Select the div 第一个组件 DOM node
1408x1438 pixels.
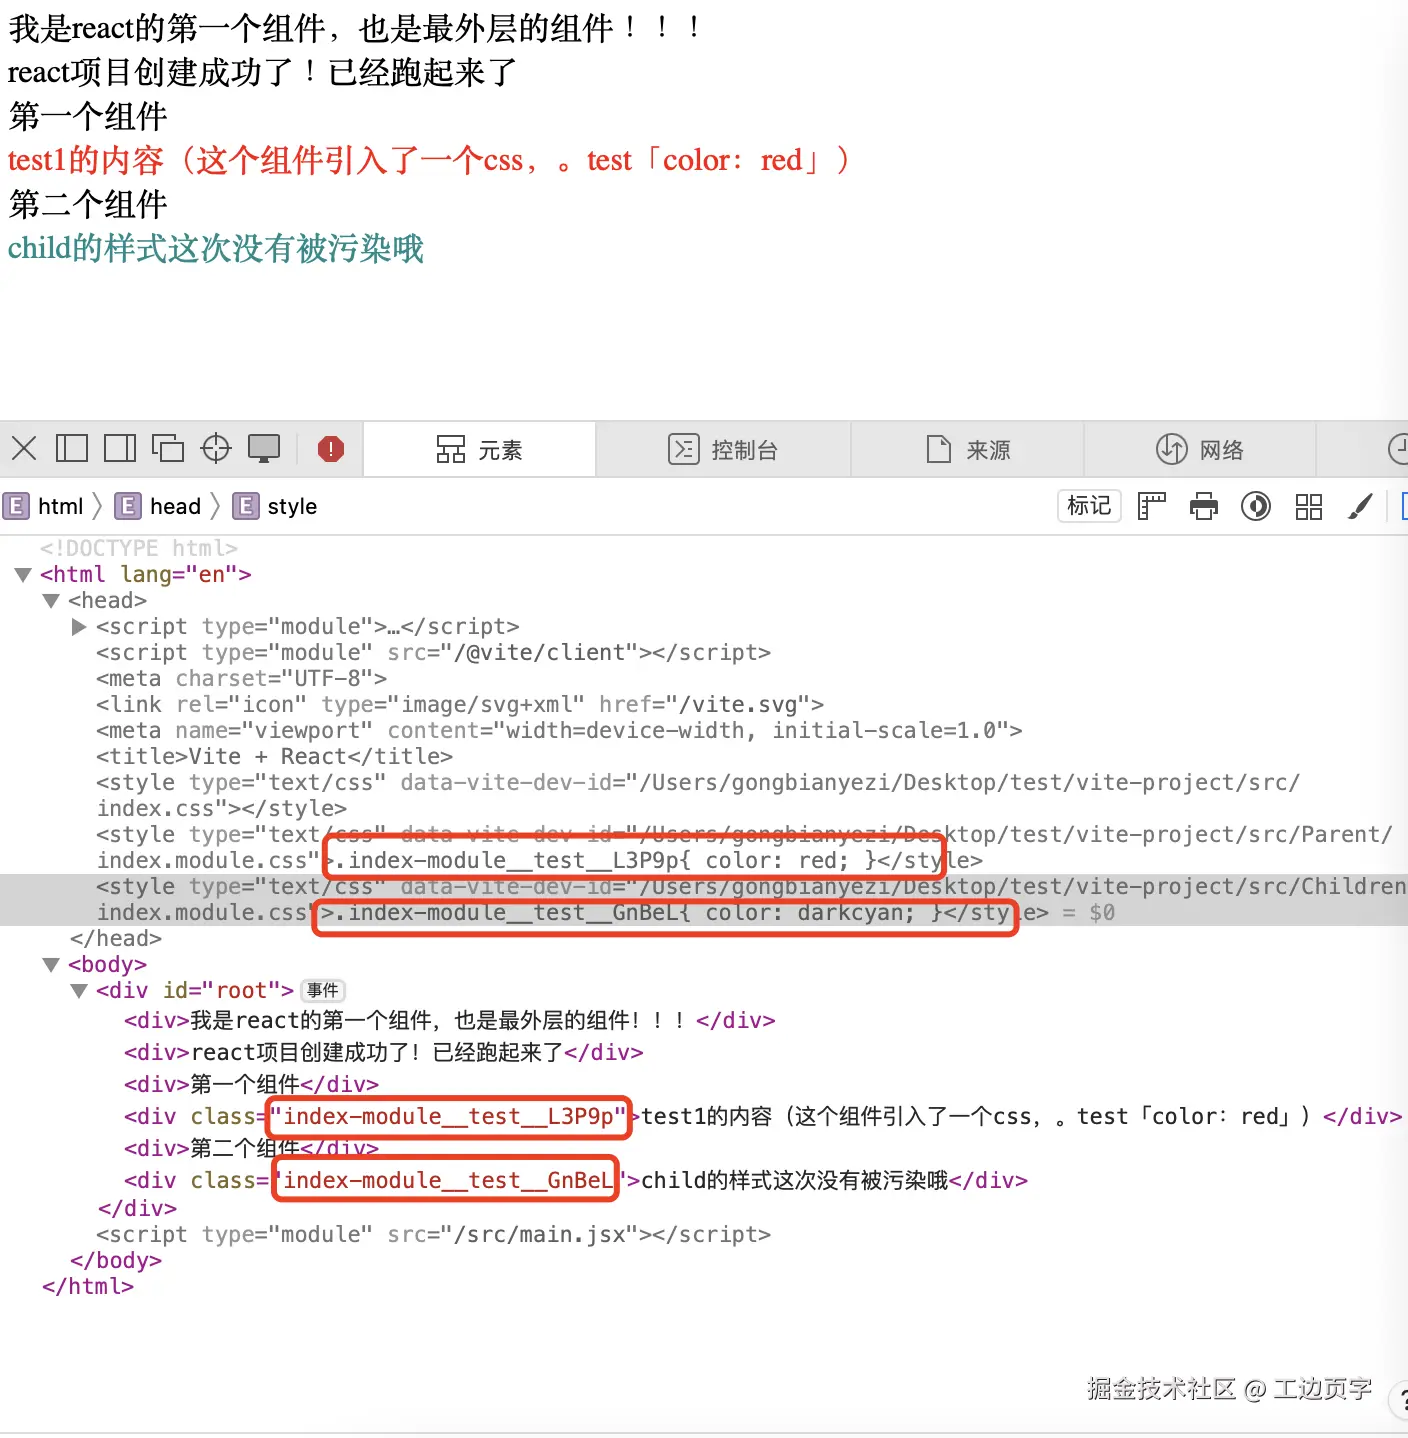[x=251, y=1084]
